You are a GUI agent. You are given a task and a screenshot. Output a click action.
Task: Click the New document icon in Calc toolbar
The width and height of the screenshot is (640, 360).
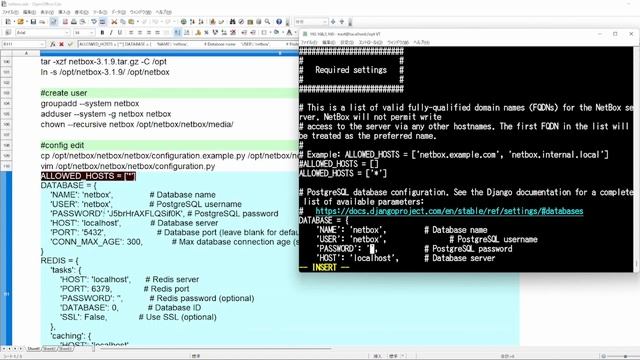8,22
